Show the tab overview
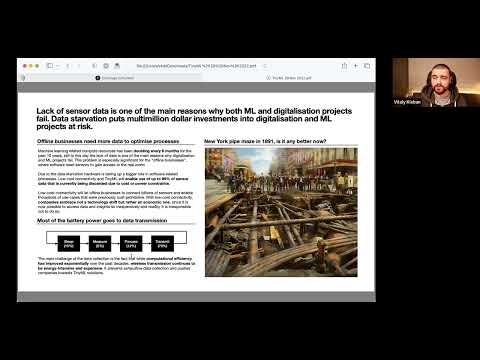 pos(367,66)
